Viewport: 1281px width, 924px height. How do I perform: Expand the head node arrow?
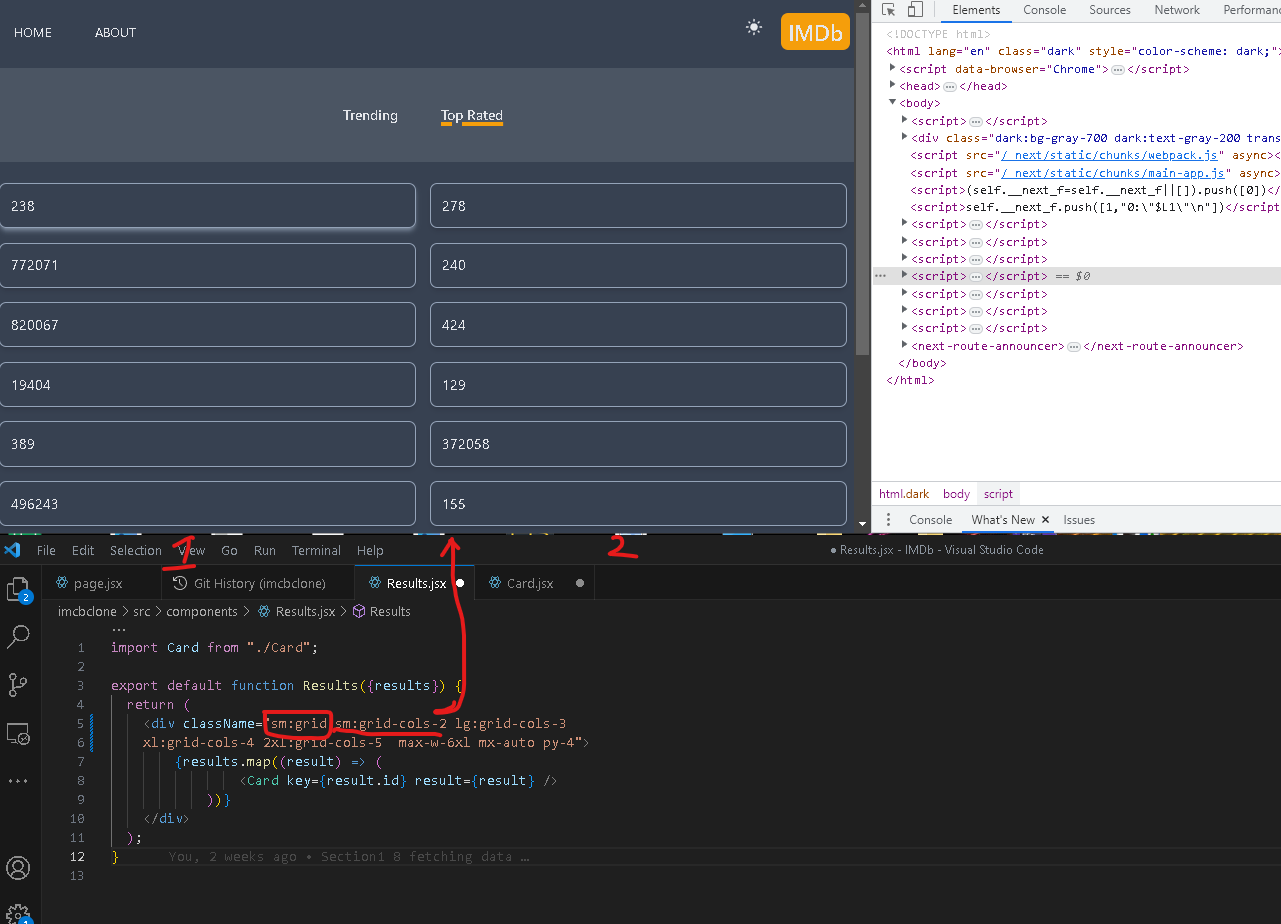pyautogui.click(x=893, y=85)
